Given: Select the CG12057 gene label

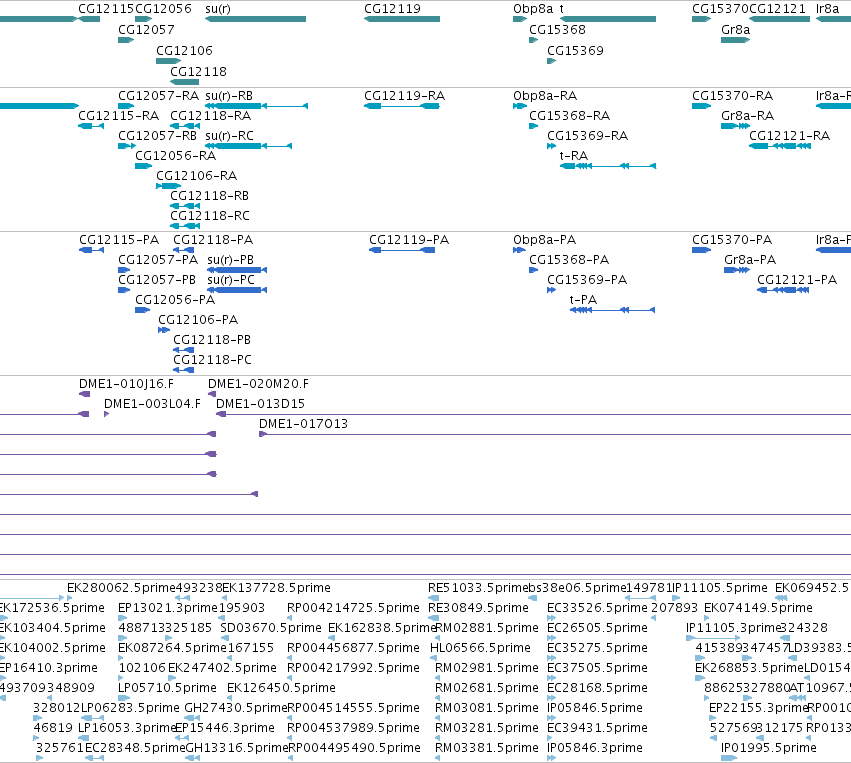Looking at the screenshot, I should 146,29.
